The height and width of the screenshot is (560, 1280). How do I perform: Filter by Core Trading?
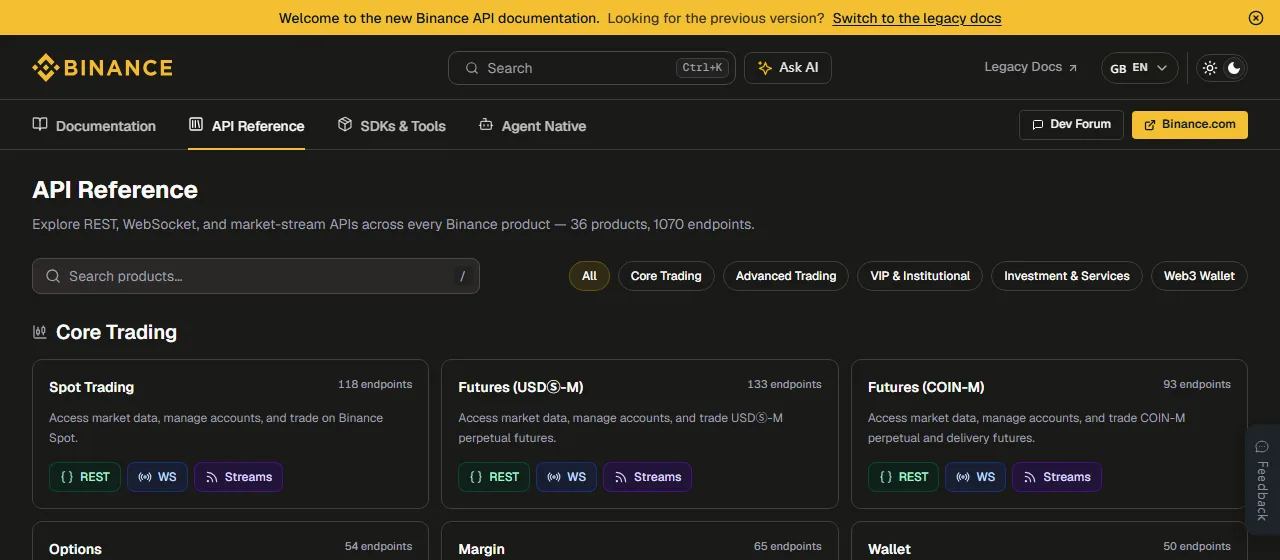point(666,276)
